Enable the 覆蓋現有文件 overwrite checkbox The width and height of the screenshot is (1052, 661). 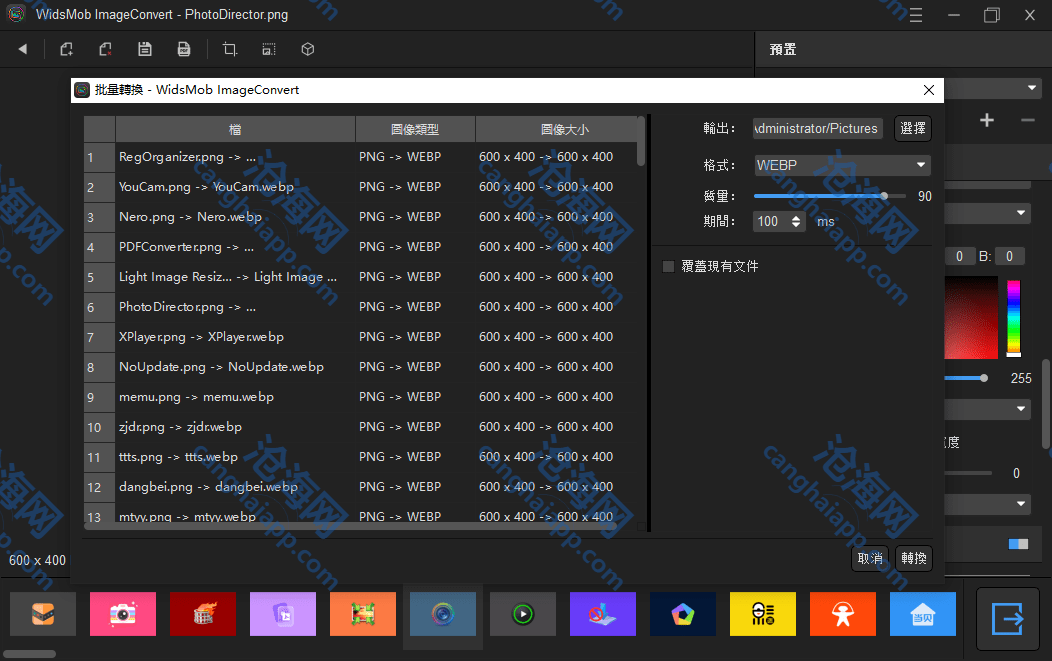[x=669, y=266]
